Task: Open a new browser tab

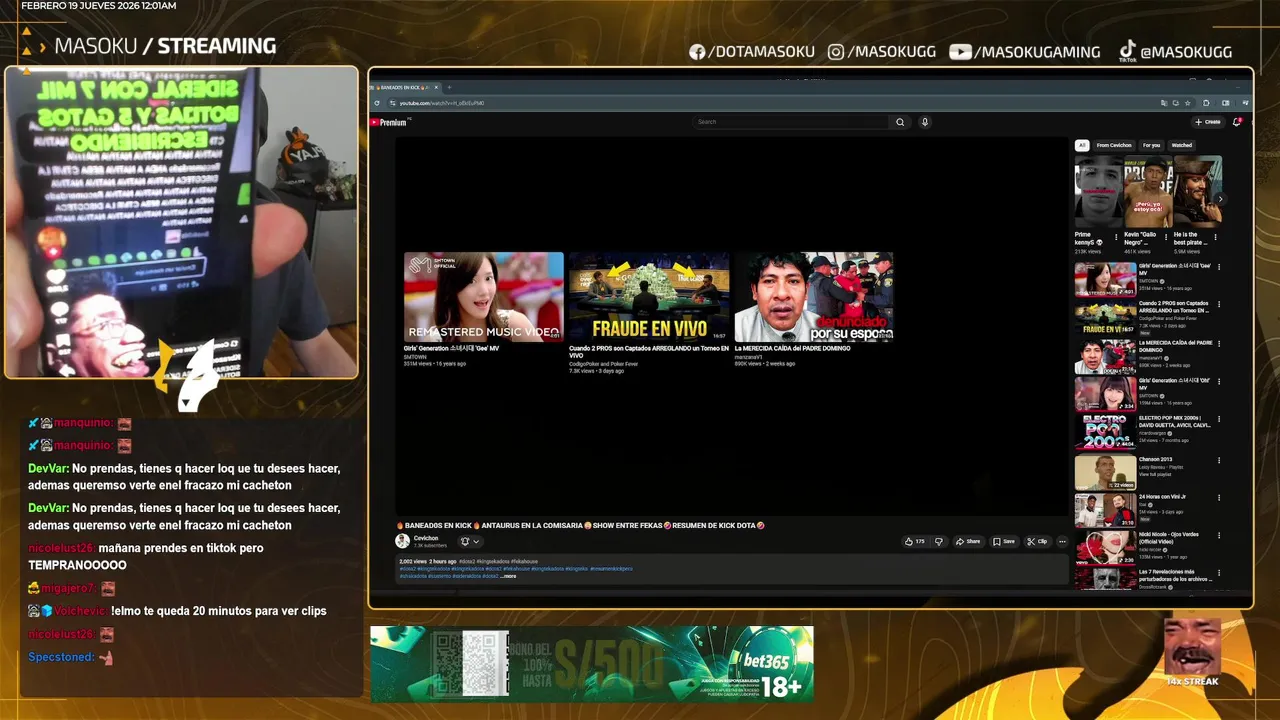Action: pyautogui.click(x=449, y=87)
